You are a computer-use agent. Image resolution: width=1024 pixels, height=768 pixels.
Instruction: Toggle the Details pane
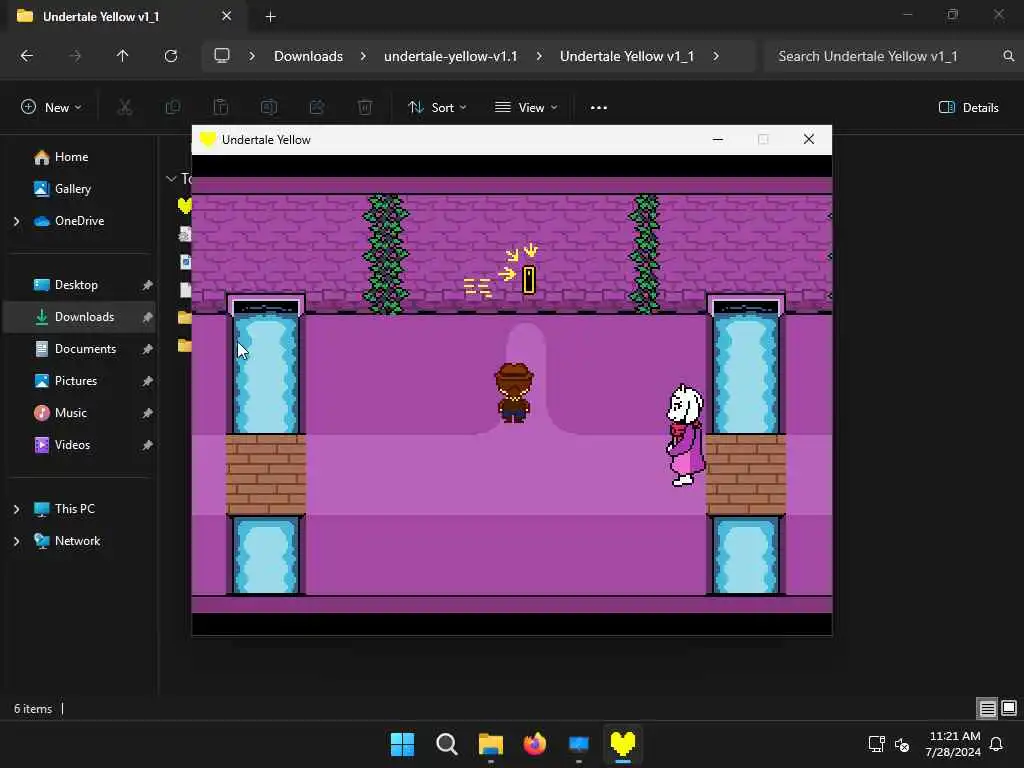(968, 108)
